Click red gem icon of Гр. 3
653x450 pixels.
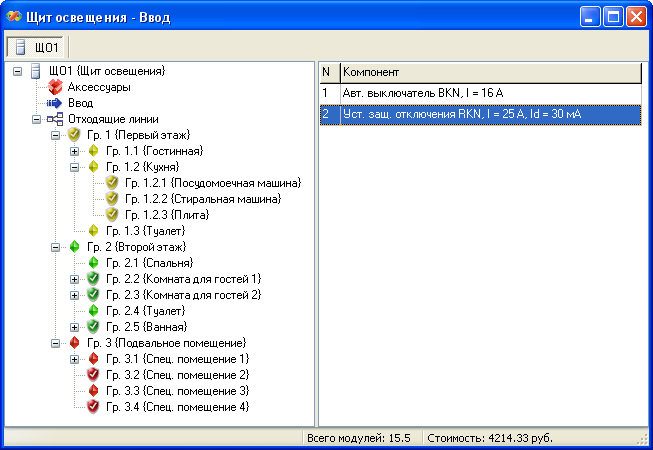pos(74,343)
